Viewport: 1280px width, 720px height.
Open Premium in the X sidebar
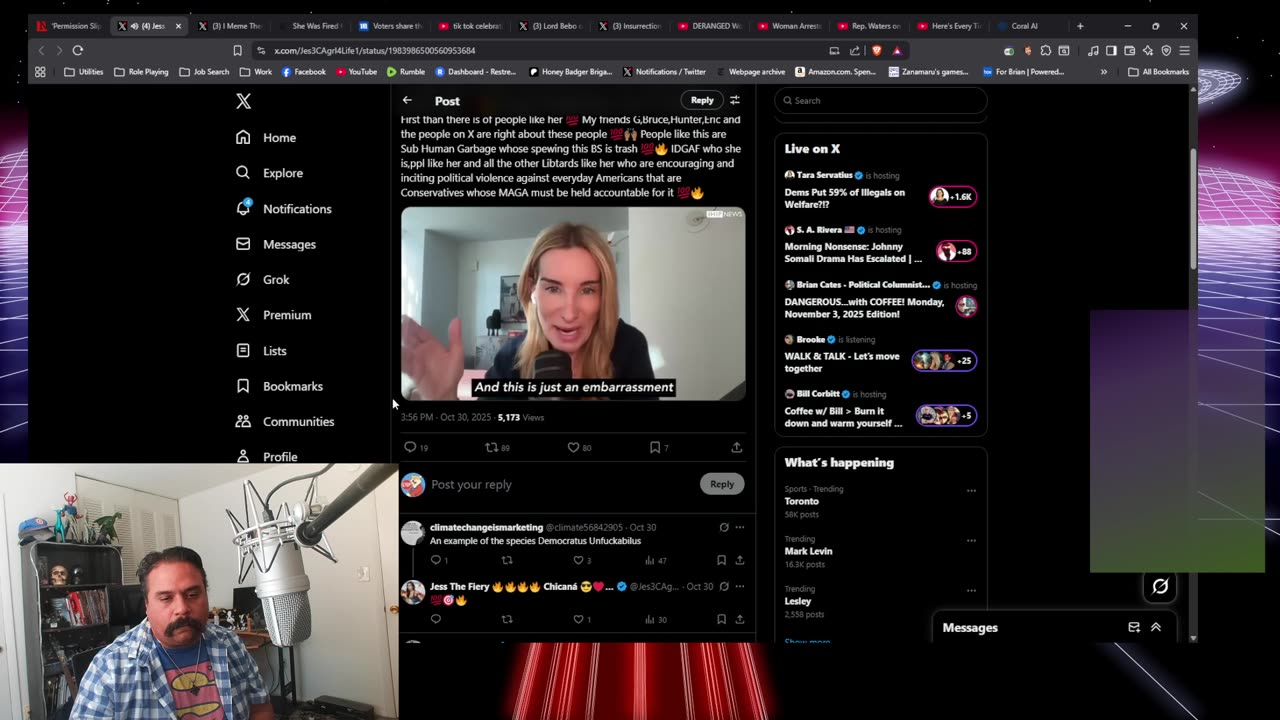(x=274, y=315)
